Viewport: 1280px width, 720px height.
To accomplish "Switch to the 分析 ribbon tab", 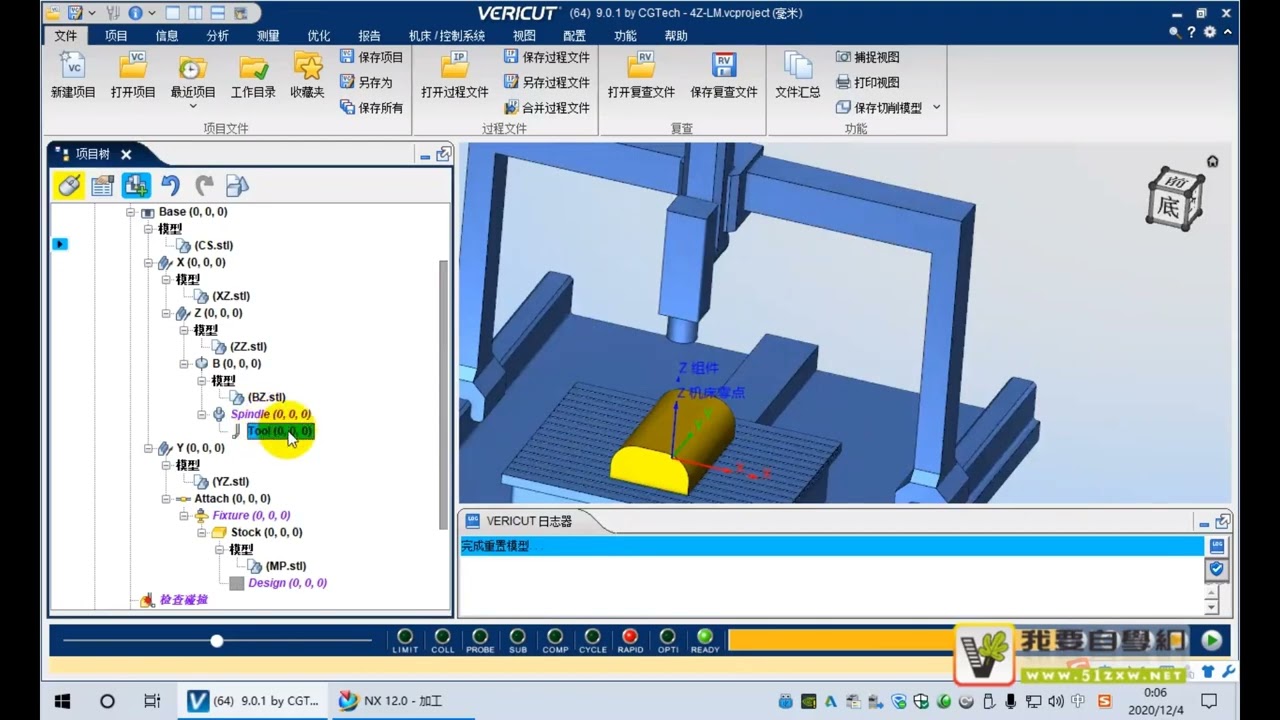I will click(x=217, y=35).
